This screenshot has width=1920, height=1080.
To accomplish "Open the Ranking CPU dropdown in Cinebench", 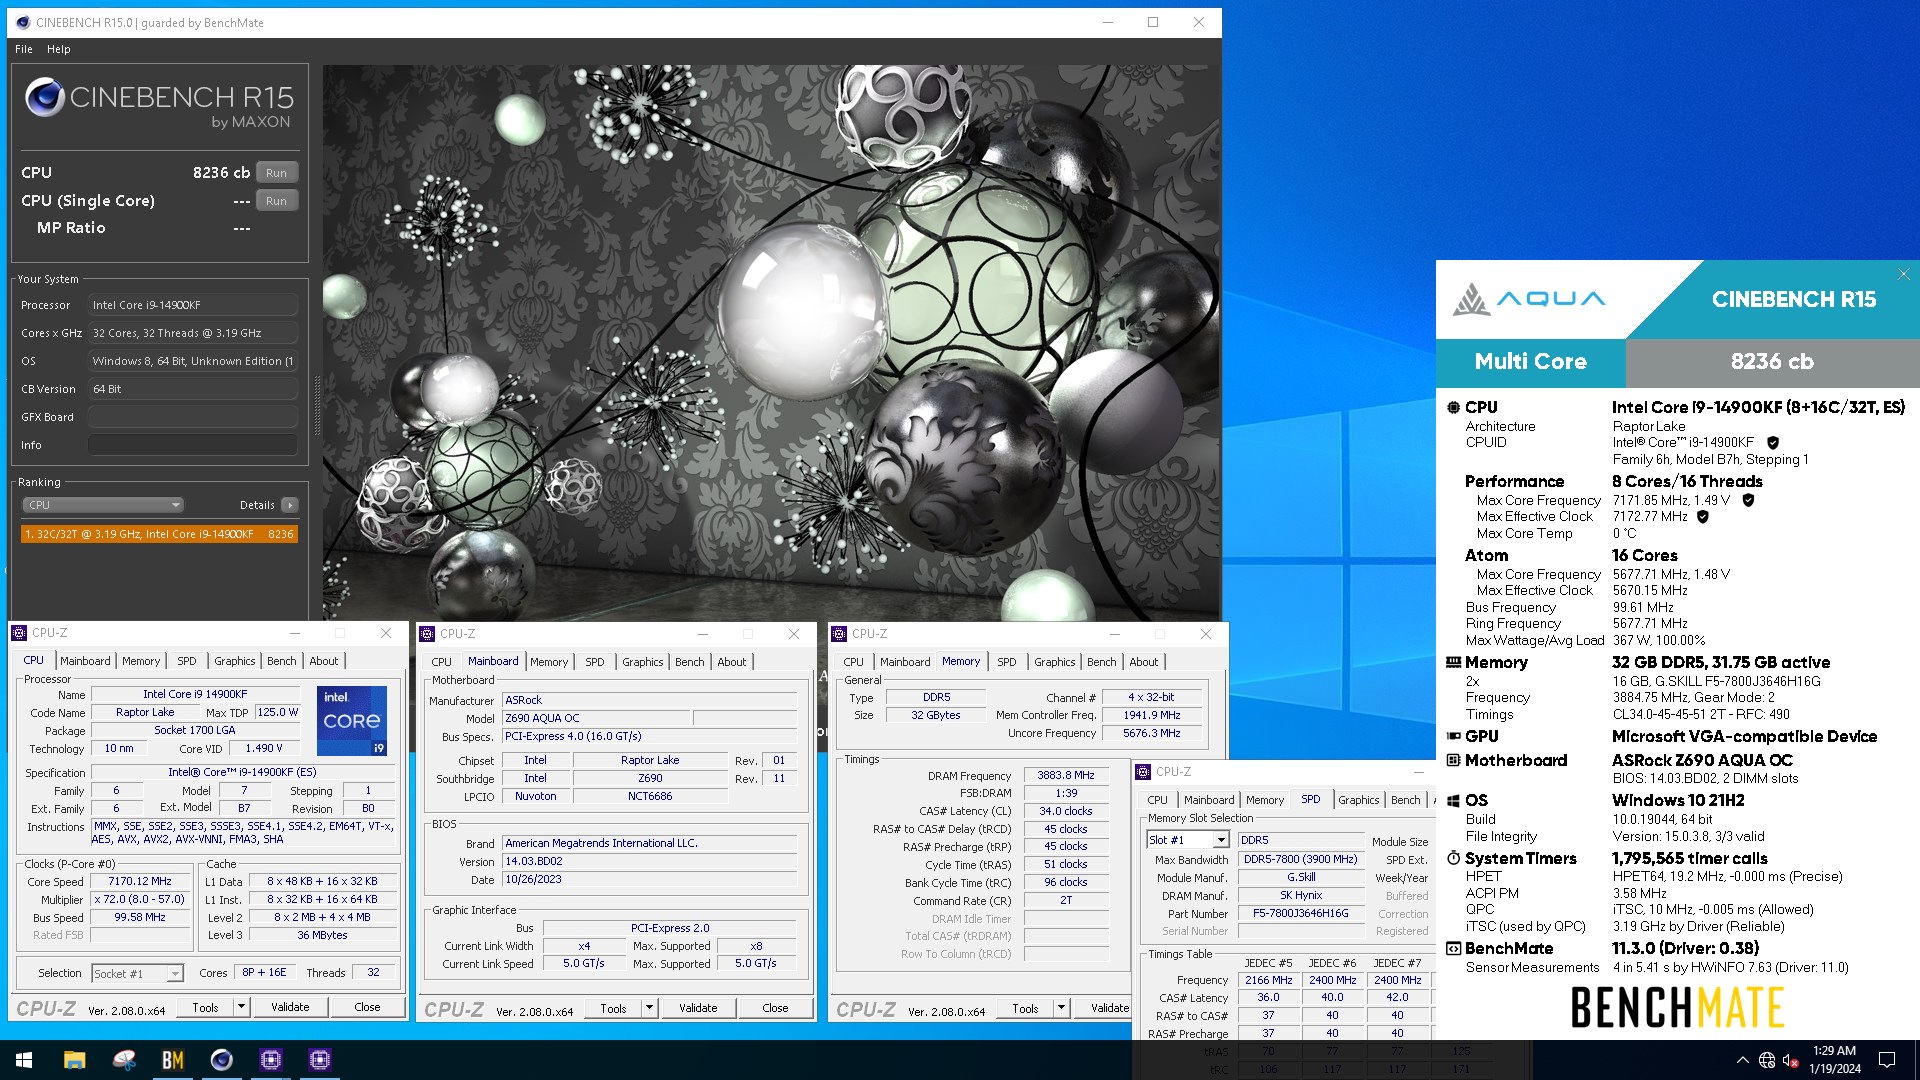I will click(x=104, y=505).
